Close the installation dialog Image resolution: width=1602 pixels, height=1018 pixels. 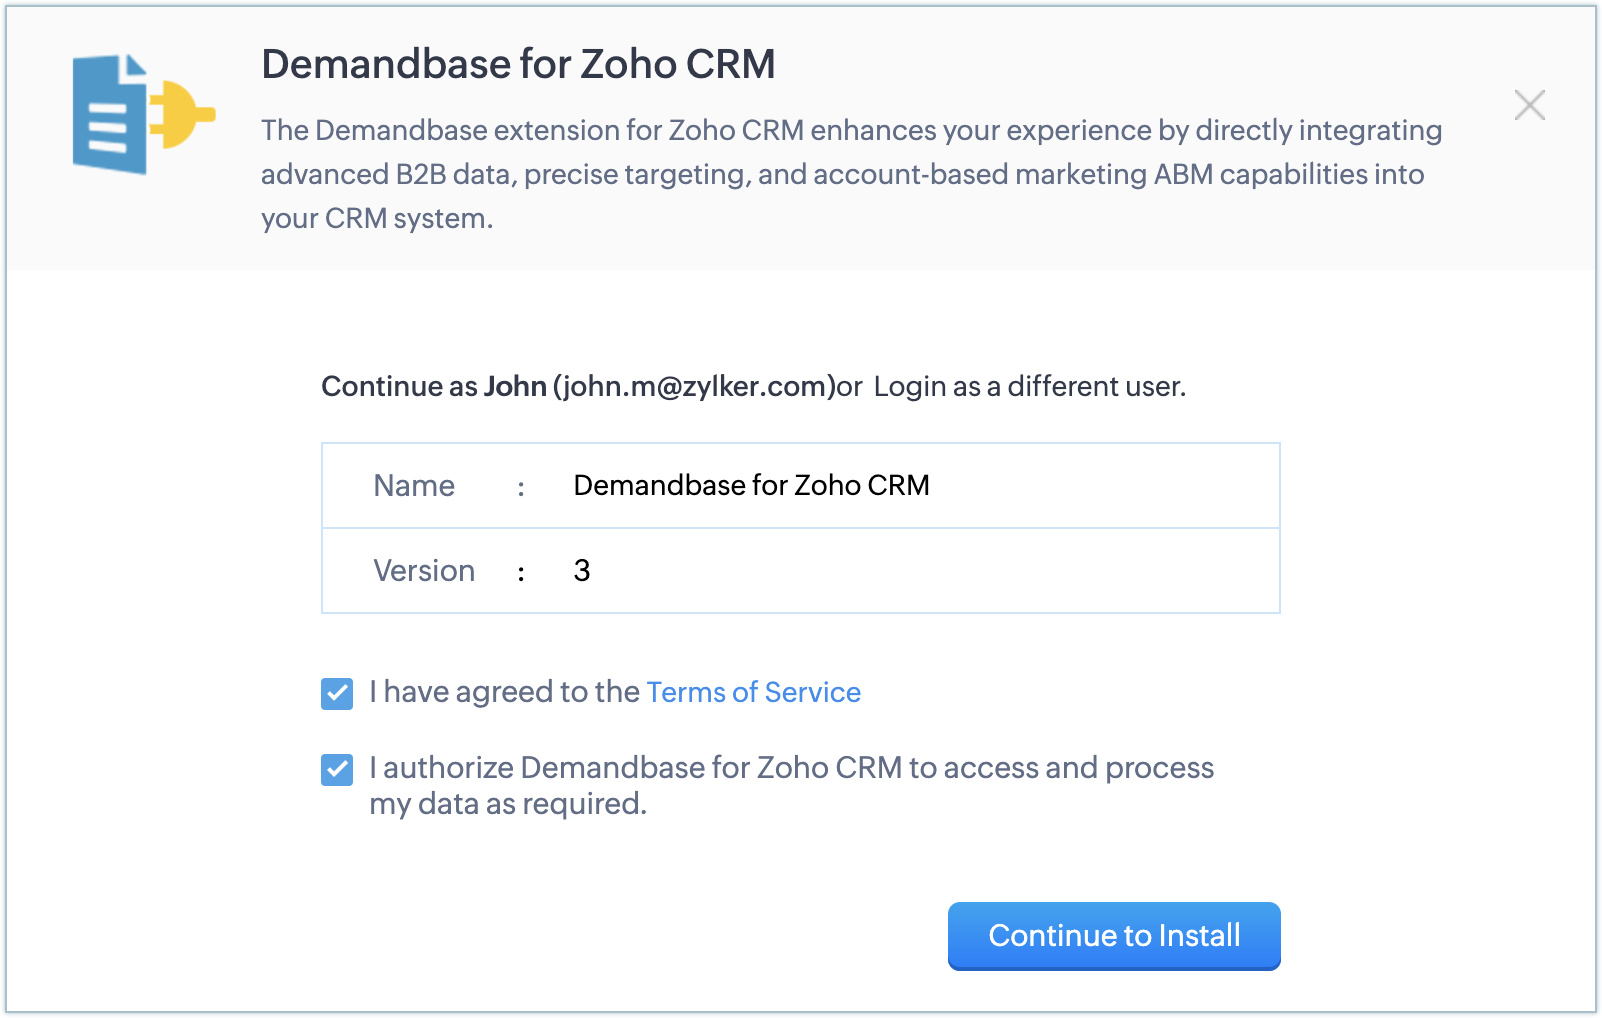coord(1529,105)
